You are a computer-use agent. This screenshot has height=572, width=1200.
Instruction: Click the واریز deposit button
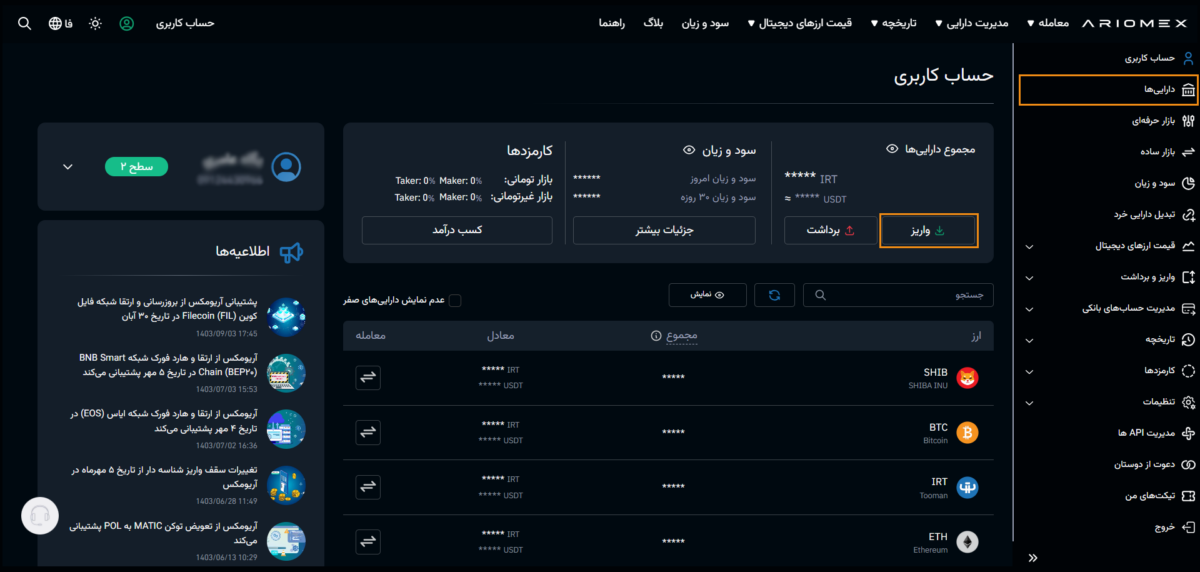click(x=927, y=230)
